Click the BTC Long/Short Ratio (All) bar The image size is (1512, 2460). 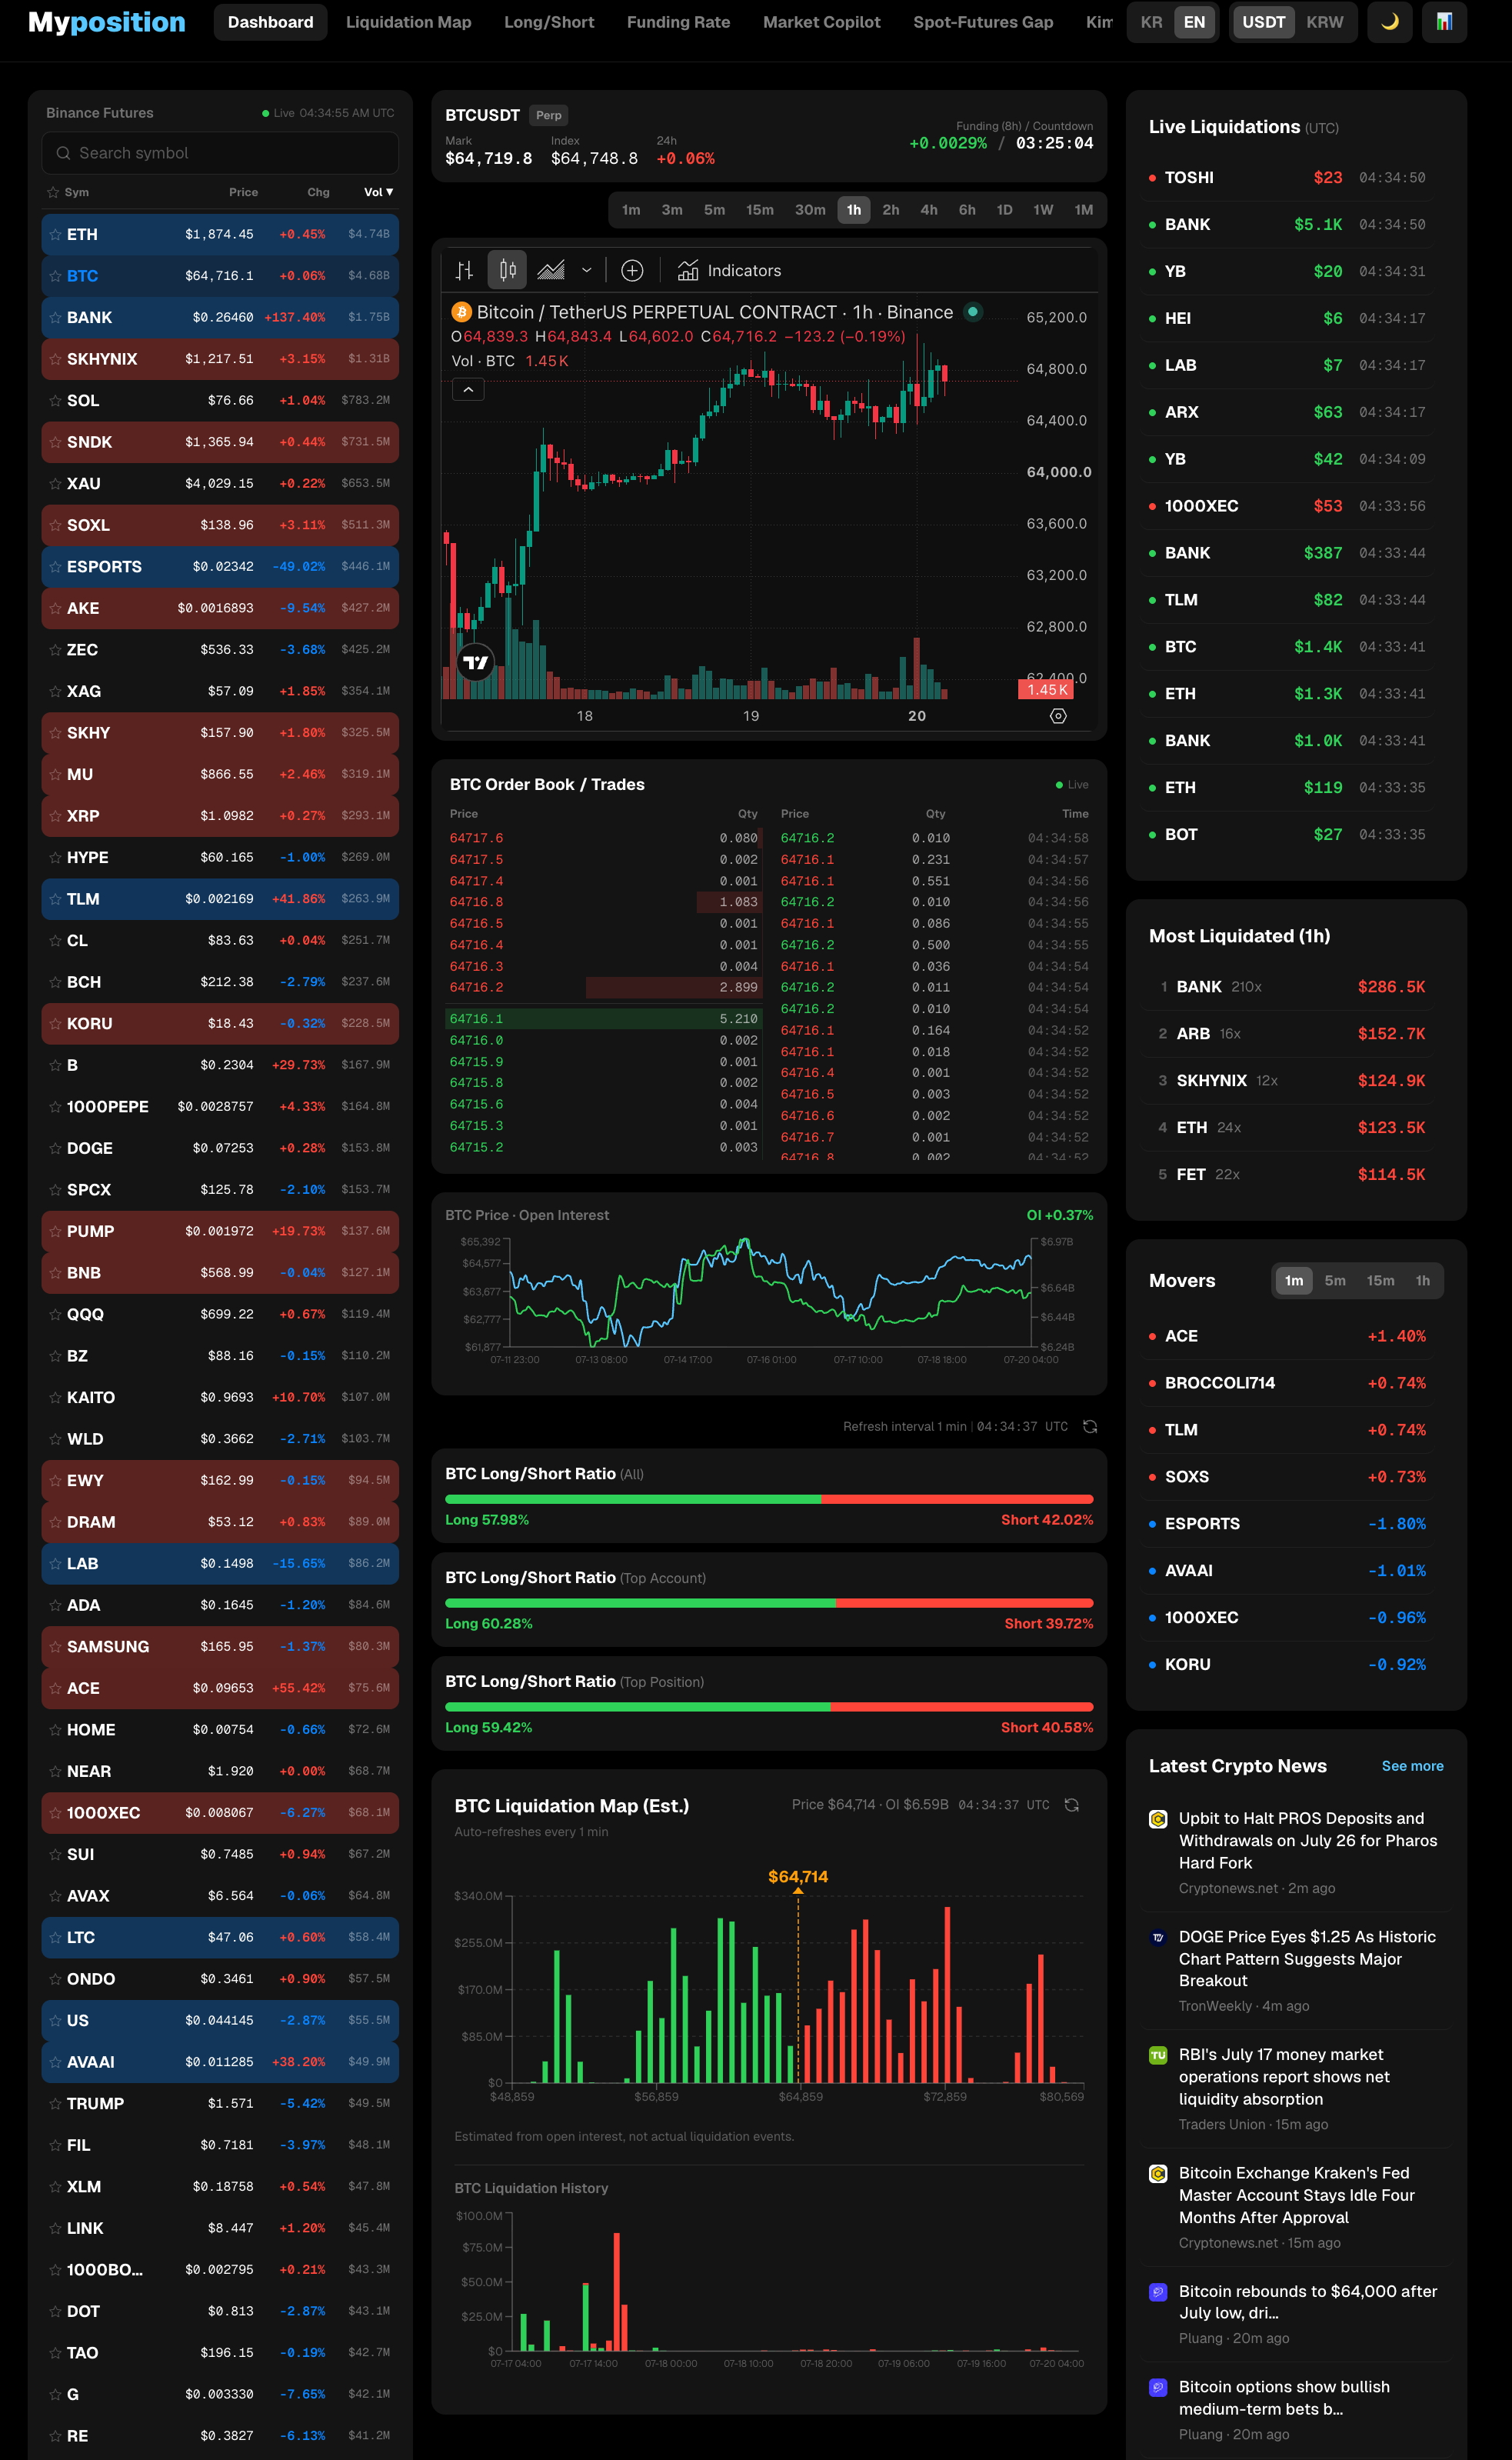(769, 1499)
